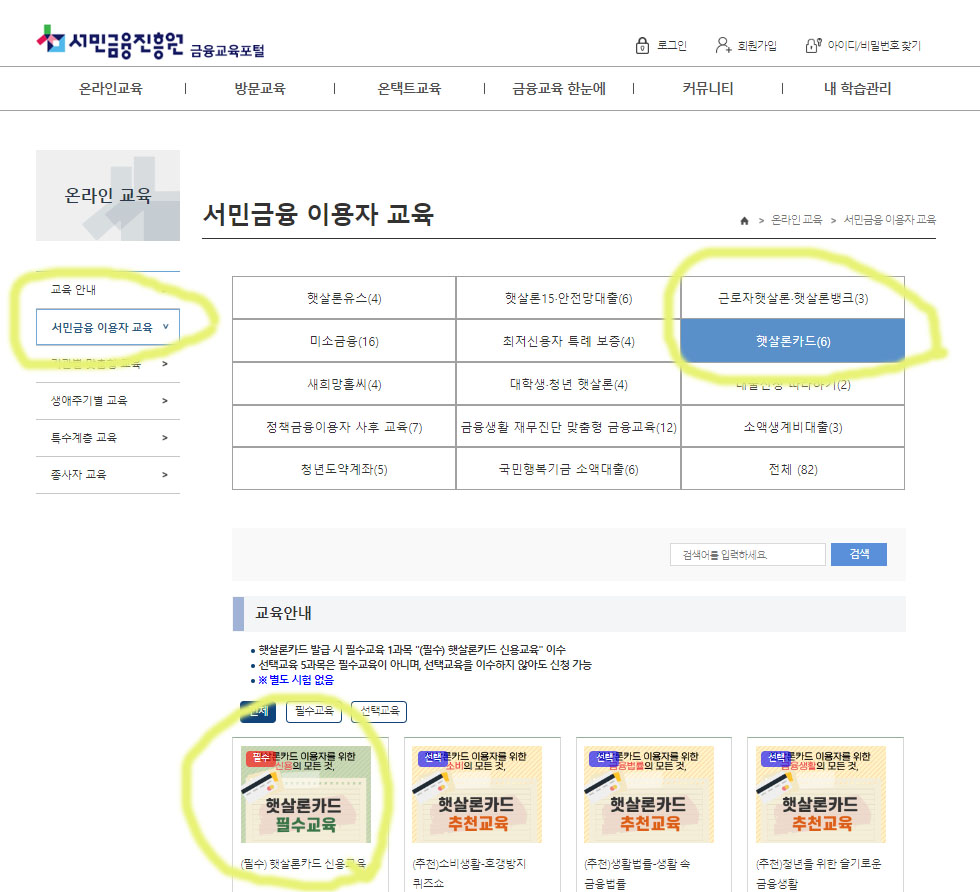Click the 필수교육 filter button
The width and height of the screenshot is (980, 892).
click(314, 711)
